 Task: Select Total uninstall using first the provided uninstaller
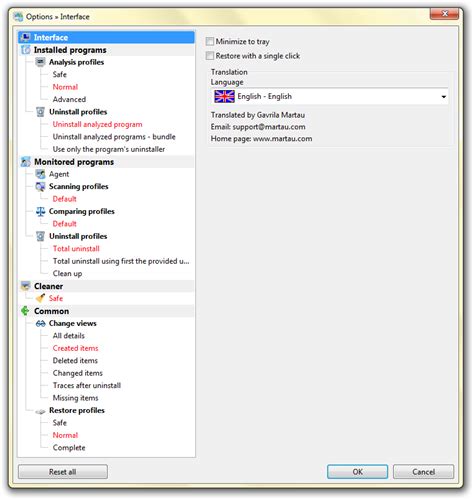tap(121, 261)
